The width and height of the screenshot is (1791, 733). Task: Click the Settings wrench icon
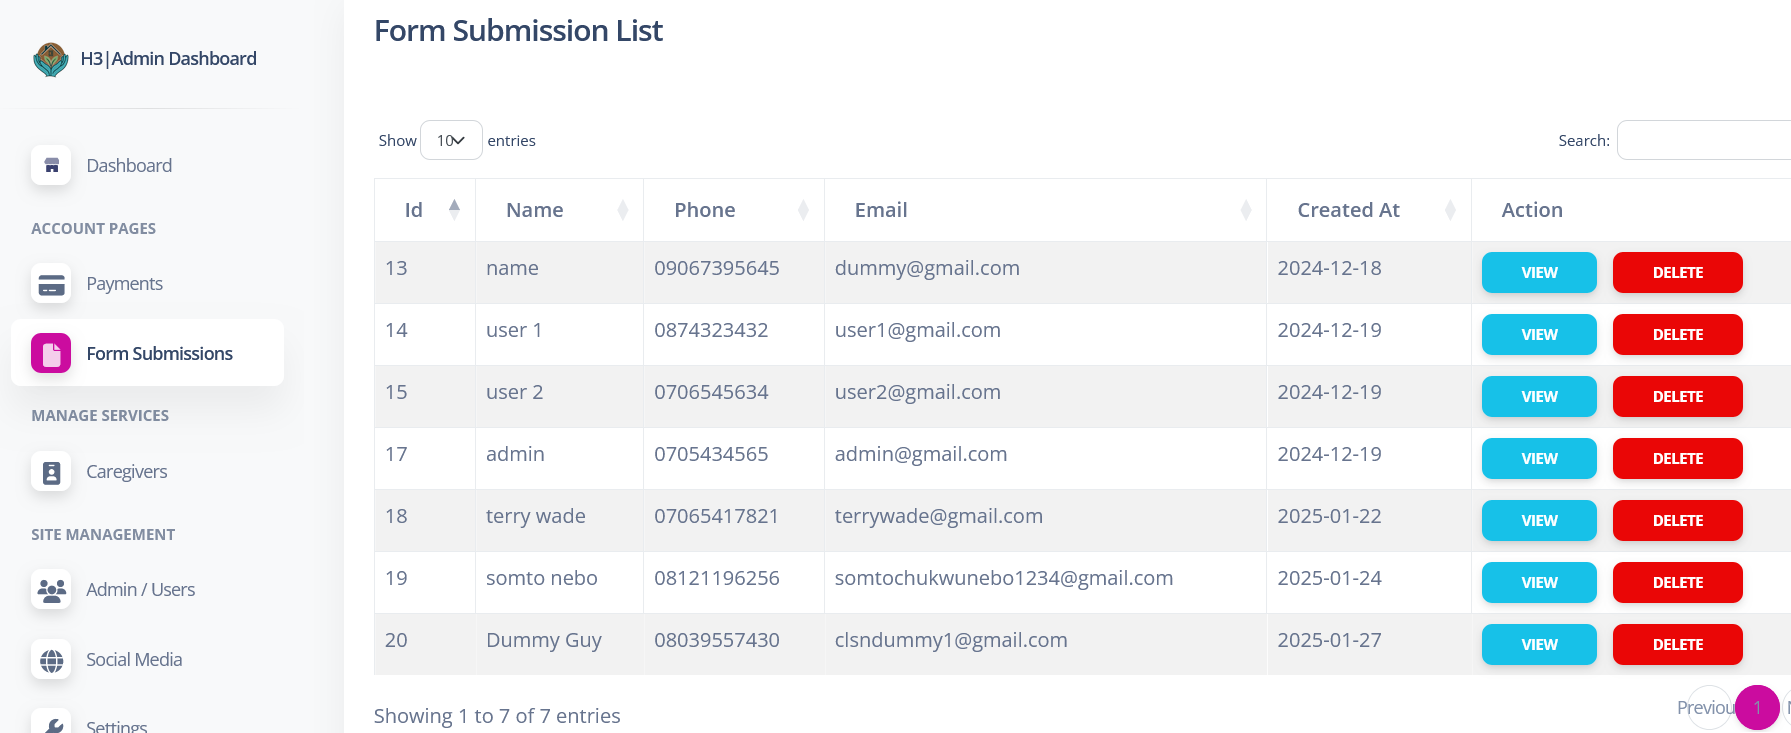pos(51,724)
